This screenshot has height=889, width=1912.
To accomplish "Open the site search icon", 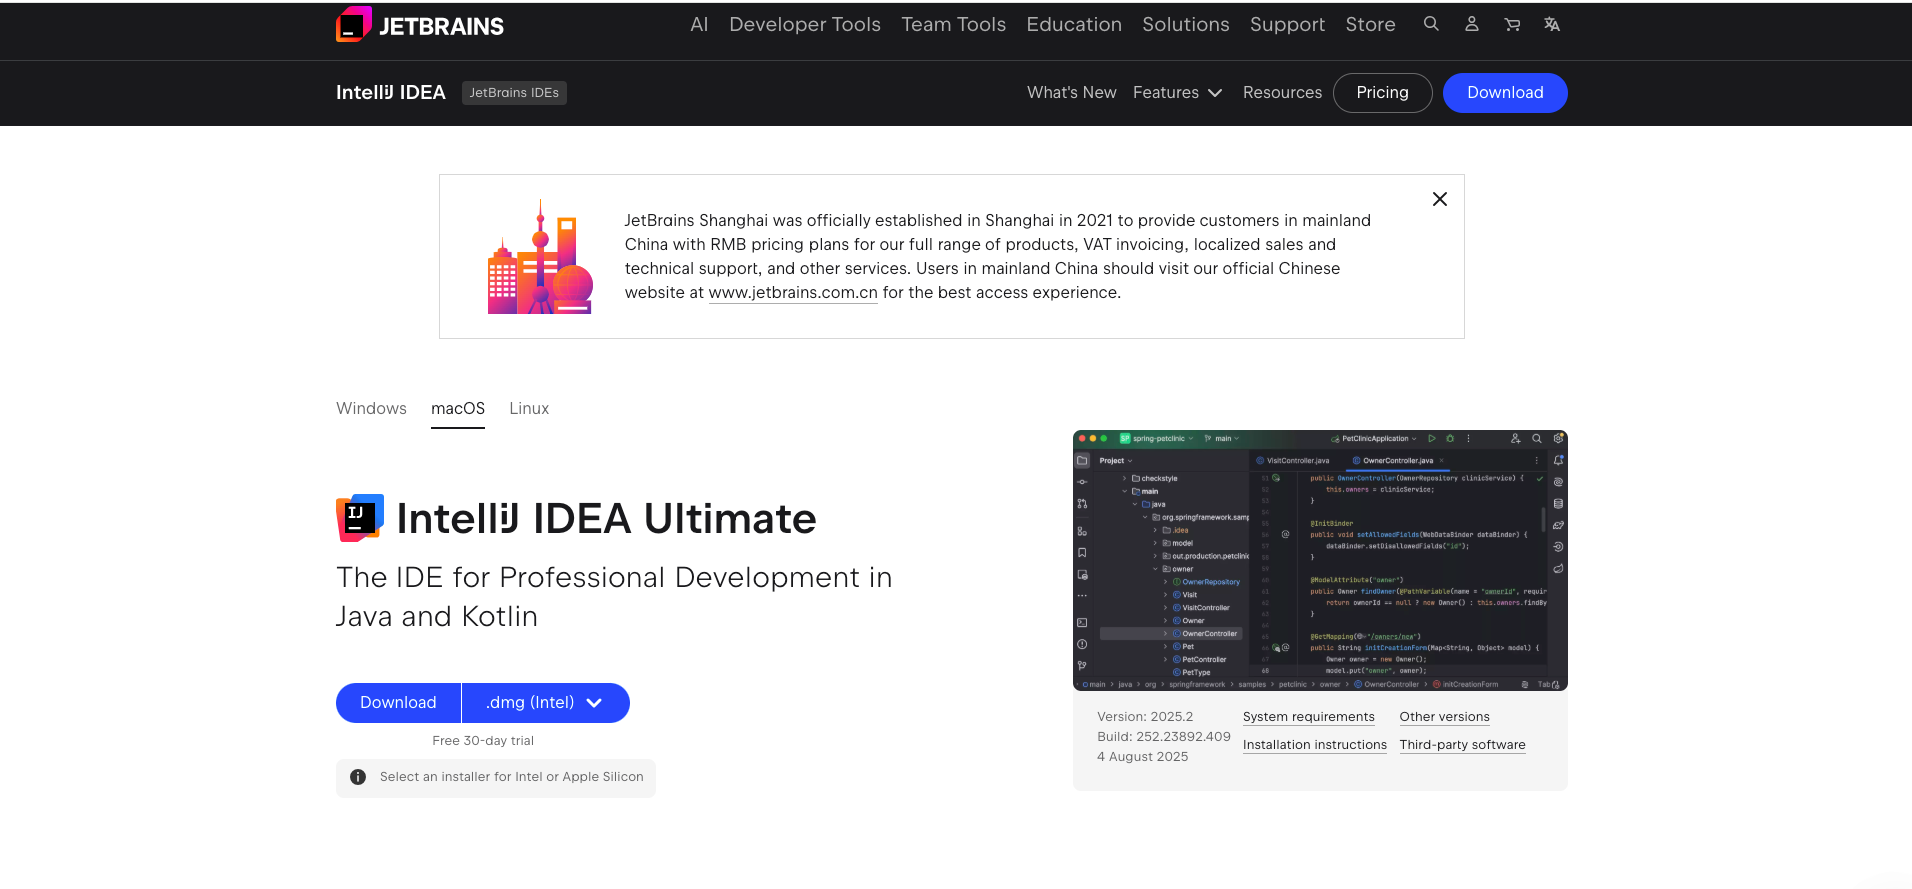I will point(1431,24).
